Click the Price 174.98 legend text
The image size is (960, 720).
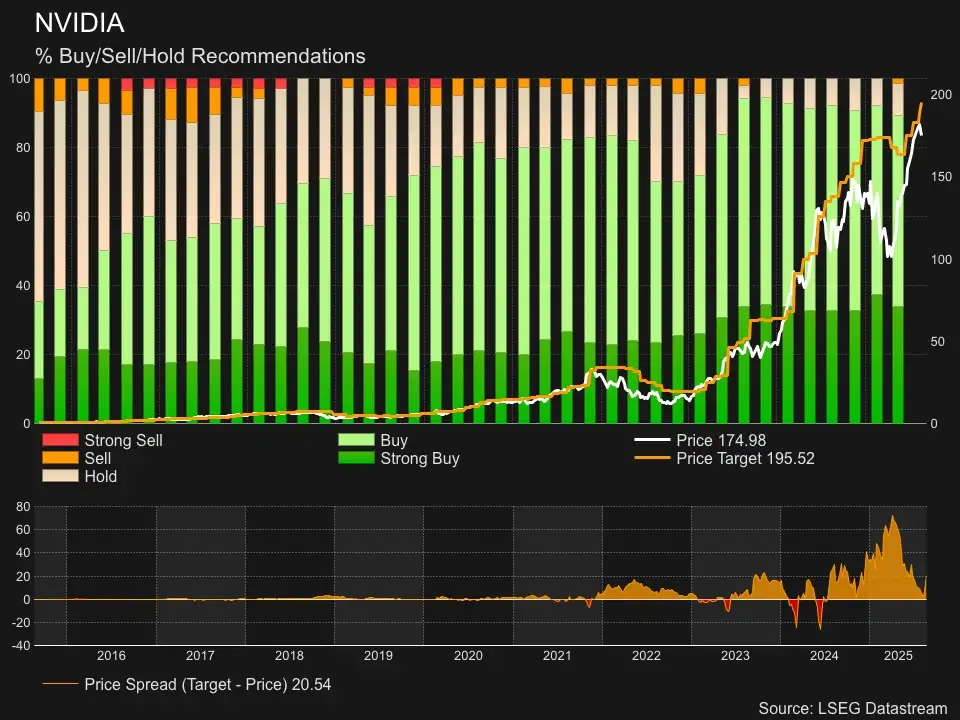[x=721, y=440]
